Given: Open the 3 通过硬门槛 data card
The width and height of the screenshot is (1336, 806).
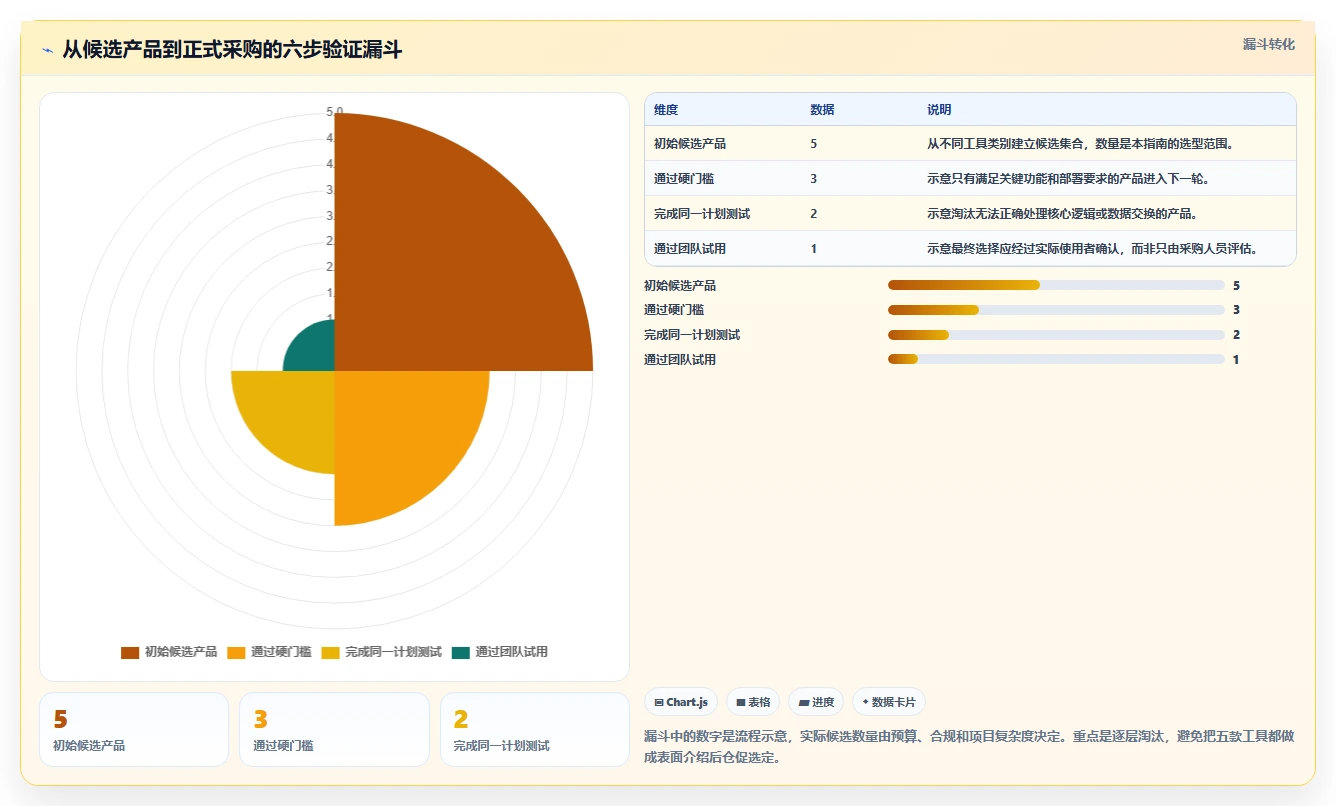Looking at the screenshot, I should click(334, 729).
